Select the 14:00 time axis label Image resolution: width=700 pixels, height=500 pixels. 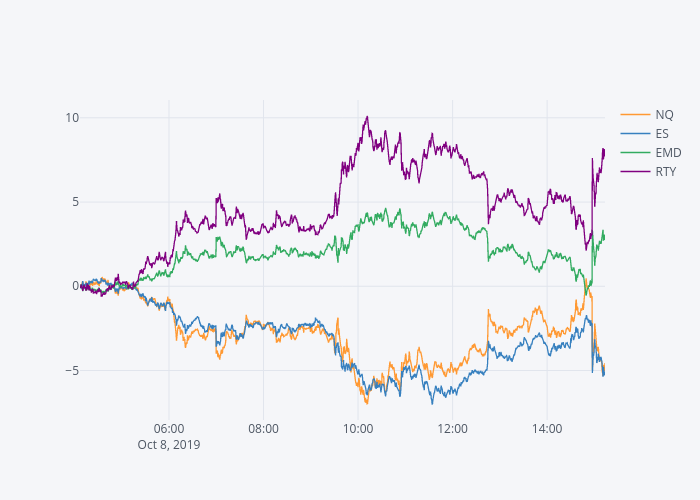(x=547, y=428)
